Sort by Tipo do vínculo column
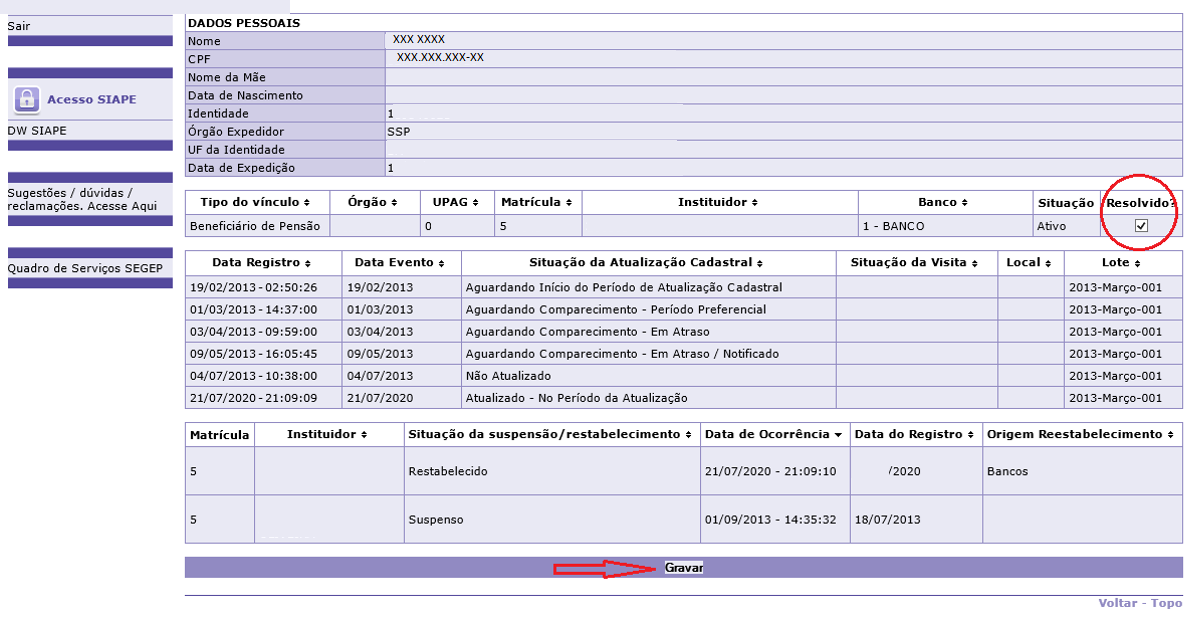The width and height of the screenshot is (1199, 621). [255, 203]
